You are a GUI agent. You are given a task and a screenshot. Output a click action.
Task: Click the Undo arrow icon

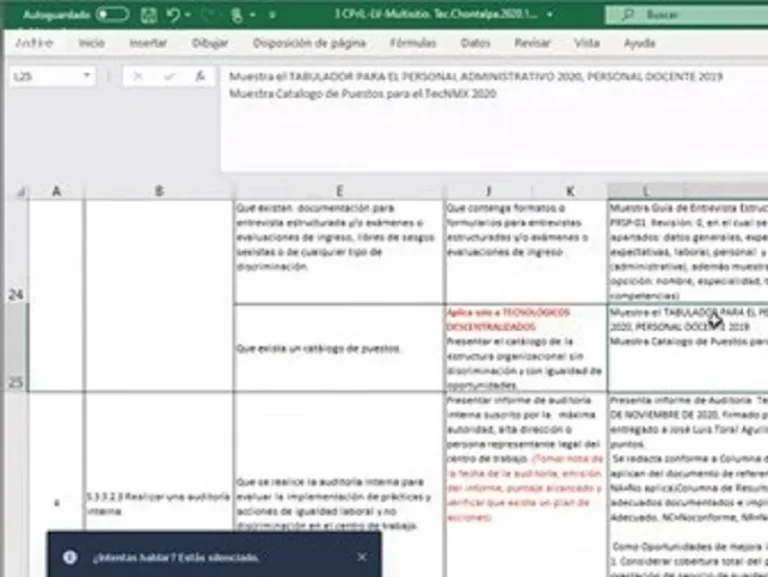point(172,15)
